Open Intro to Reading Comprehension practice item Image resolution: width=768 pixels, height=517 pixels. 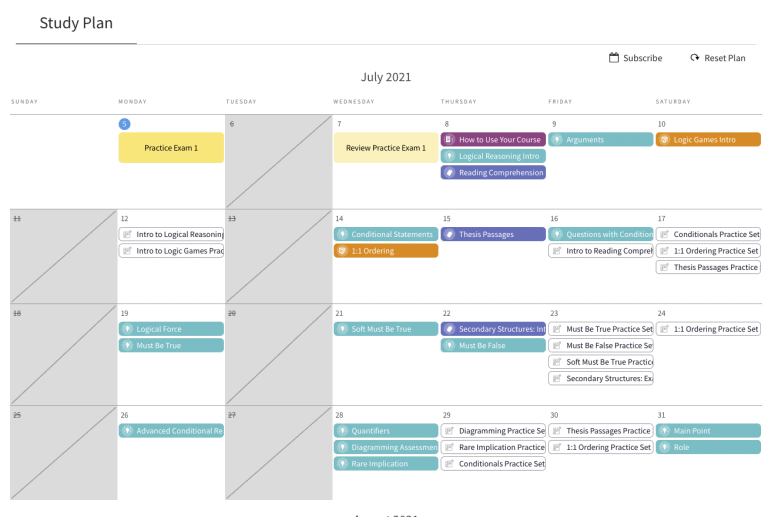point(600,251)
